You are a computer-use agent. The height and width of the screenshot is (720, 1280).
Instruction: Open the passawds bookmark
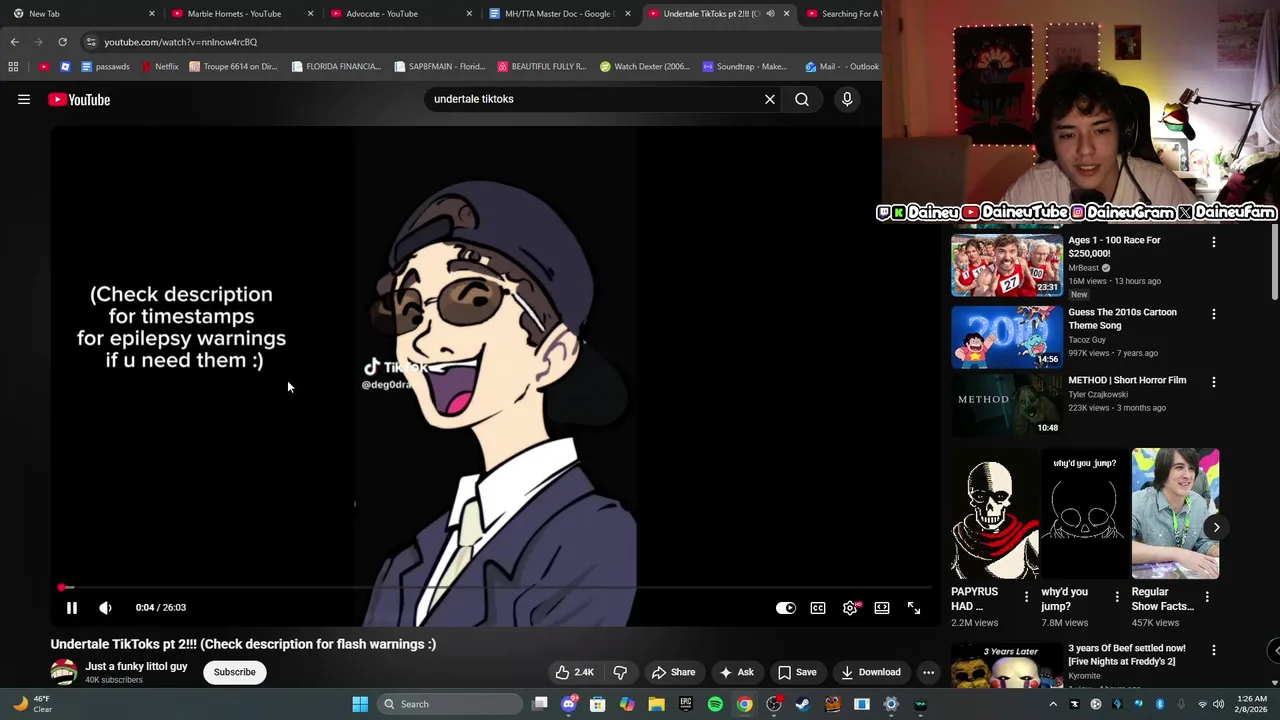[105, 67]
